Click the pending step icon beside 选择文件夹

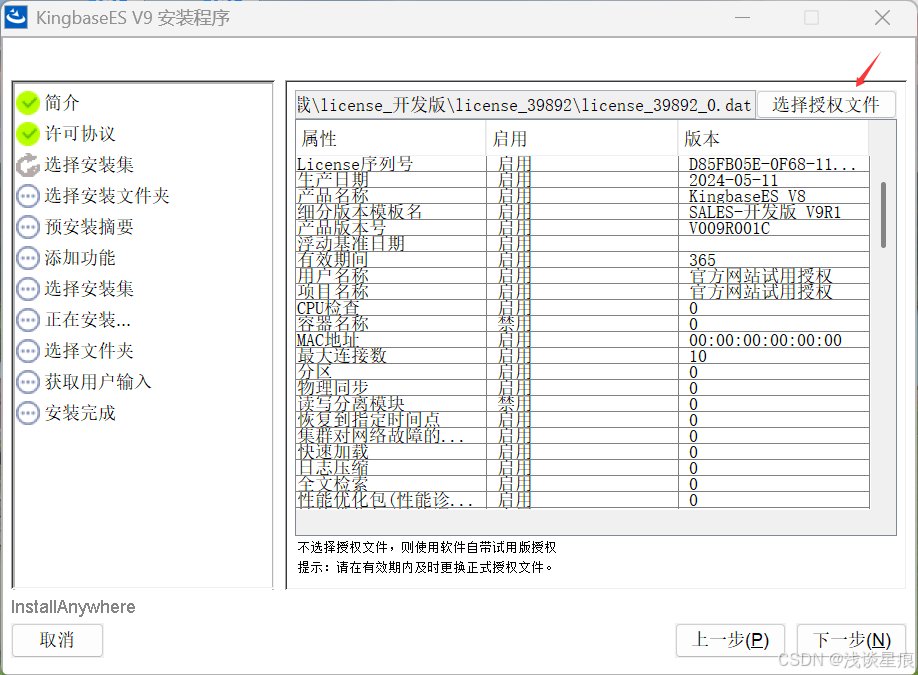click(28, 351)
